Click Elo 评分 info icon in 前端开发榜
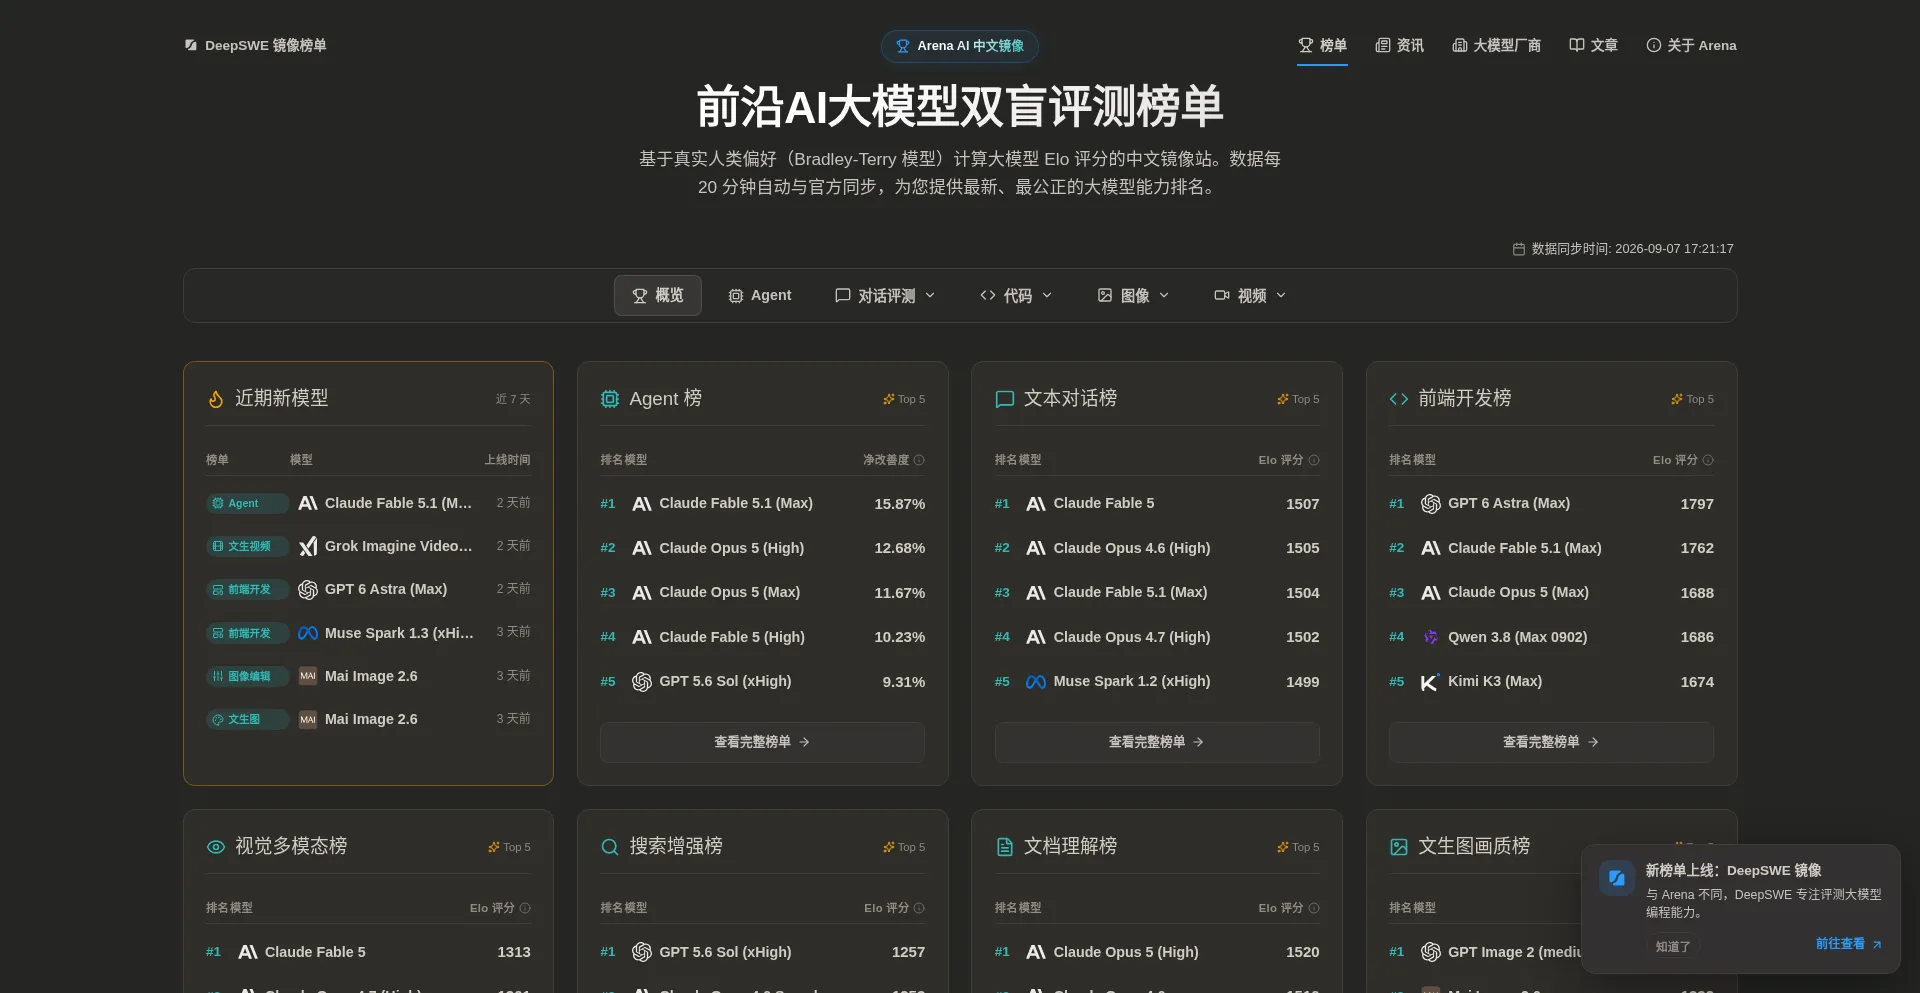The width and height of the screenshot is (1920, 993). pos(1708,460)
